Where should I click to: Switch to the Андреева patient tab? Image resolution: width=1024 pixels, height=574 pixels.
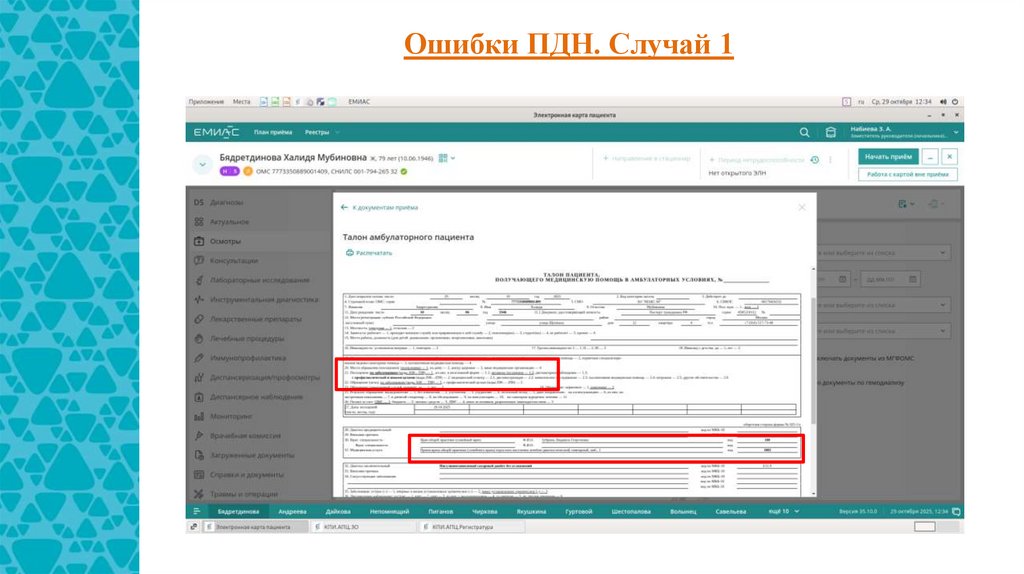(x=292, y=511)
